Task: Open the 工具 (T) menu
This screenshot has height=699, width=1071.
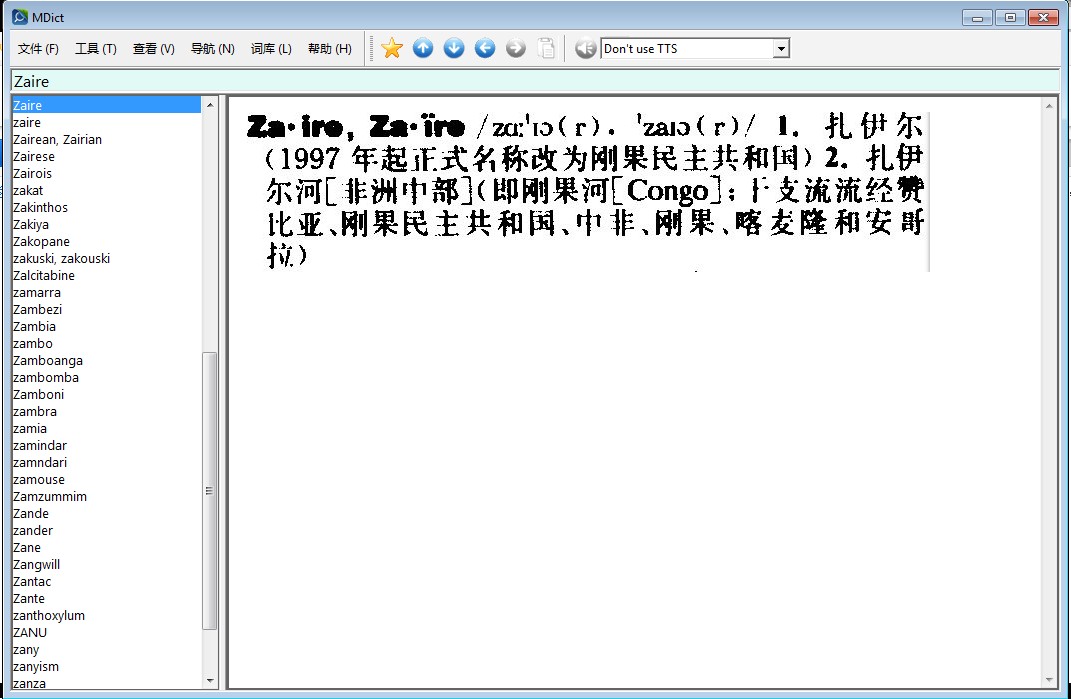Action: pos(96,49)
